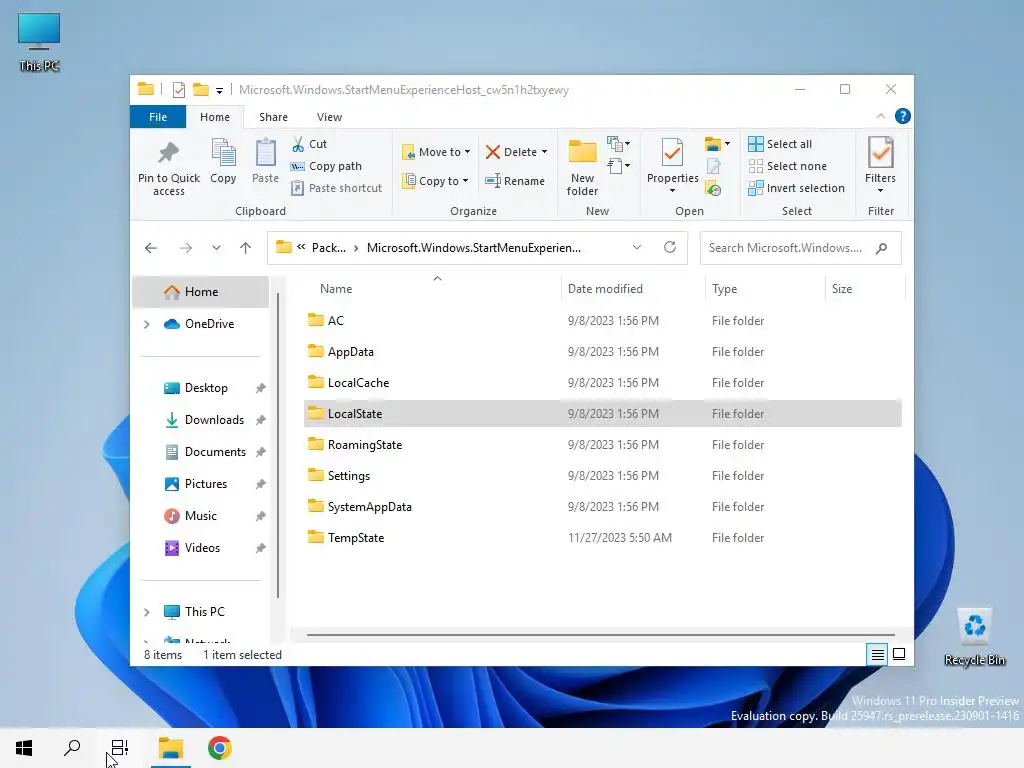Click Select all
Image resolution: width=1024 pixels, height=768 pixels.
point(780,144)
